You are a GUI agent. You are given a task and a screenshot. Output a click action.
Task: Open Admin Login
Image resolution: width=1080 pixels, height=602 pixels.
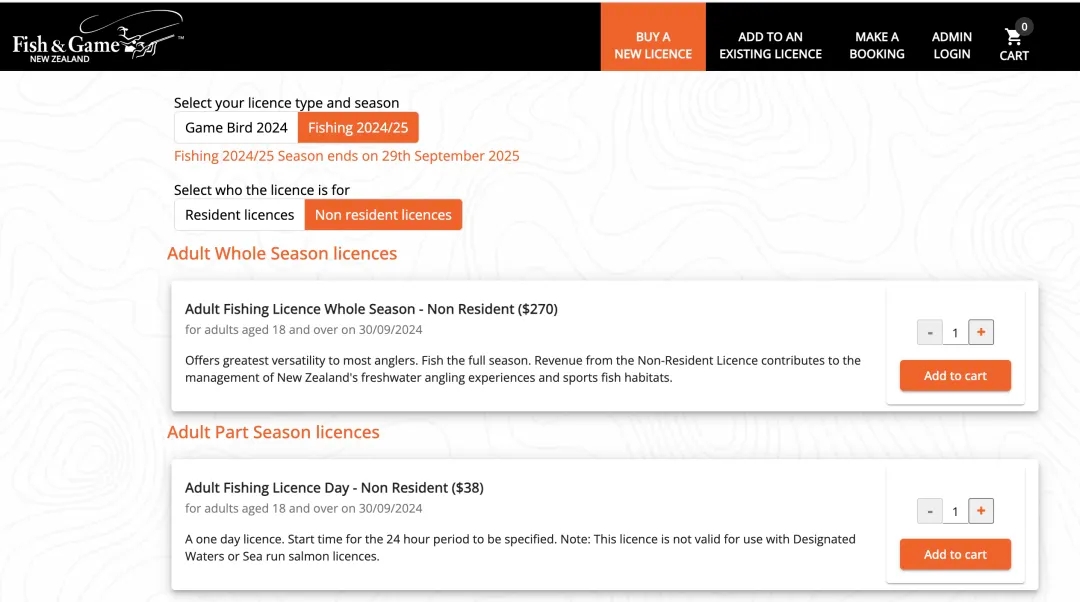951,45
